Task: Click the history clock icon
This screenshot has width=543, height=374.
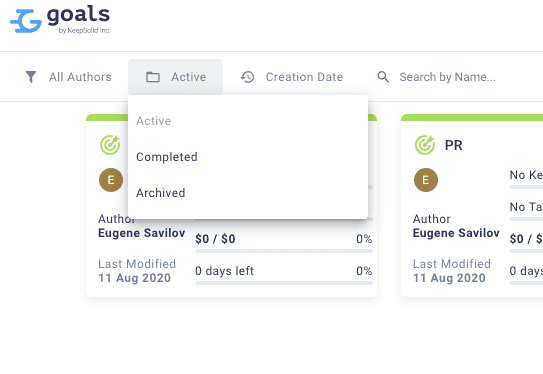Action: [247, 77]
